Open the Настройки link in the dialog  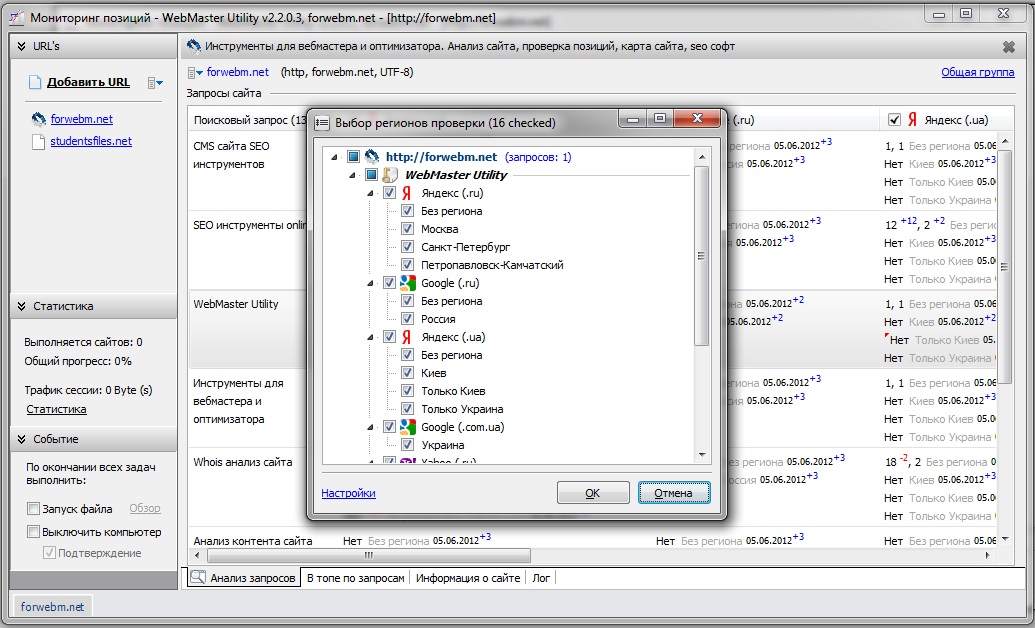point(348,493)
